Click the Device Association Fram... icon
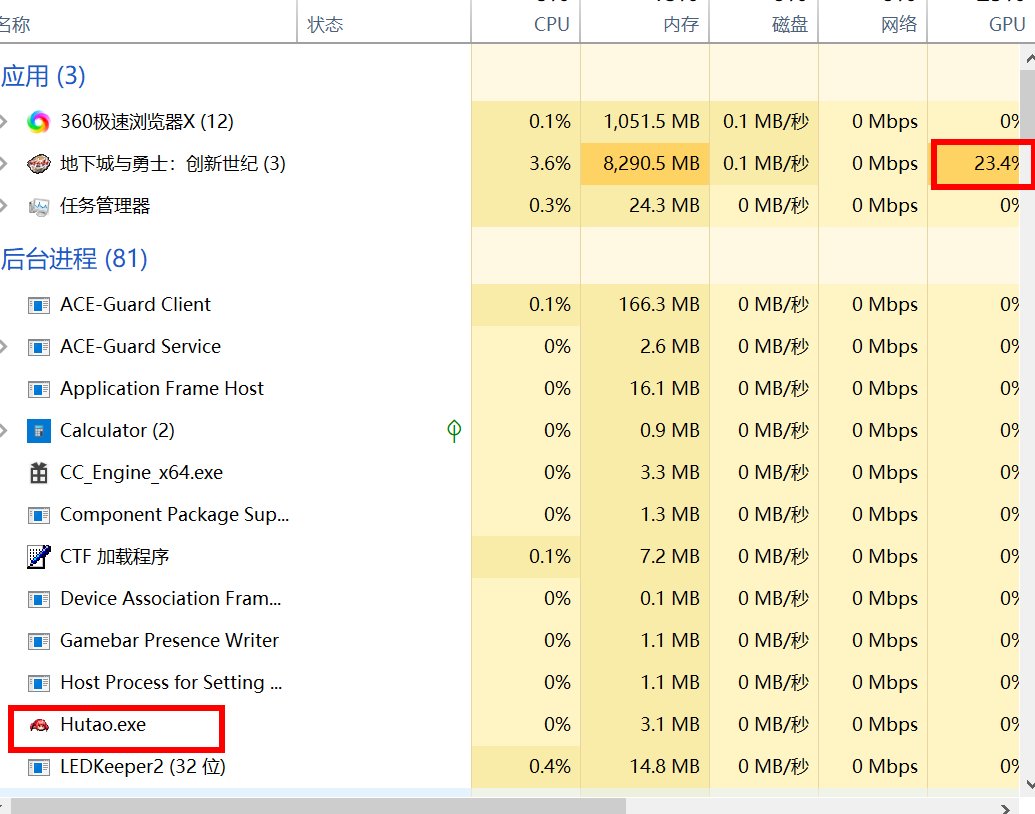Image resolution: width=1035 pixels, height=814 pixels. click(x=38, y=599)
